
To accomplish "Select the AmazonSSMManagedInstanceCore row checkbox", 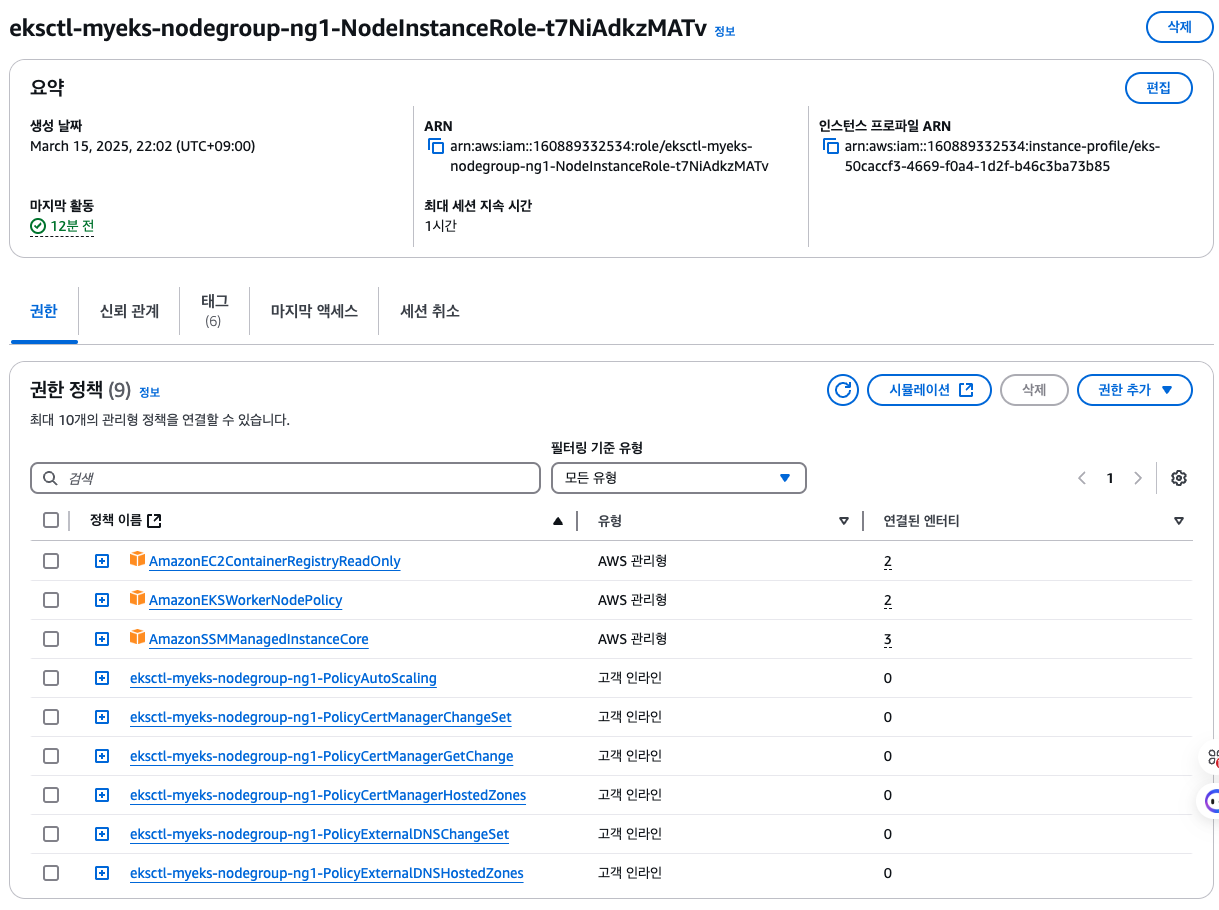I will click(x=51, y=639).
